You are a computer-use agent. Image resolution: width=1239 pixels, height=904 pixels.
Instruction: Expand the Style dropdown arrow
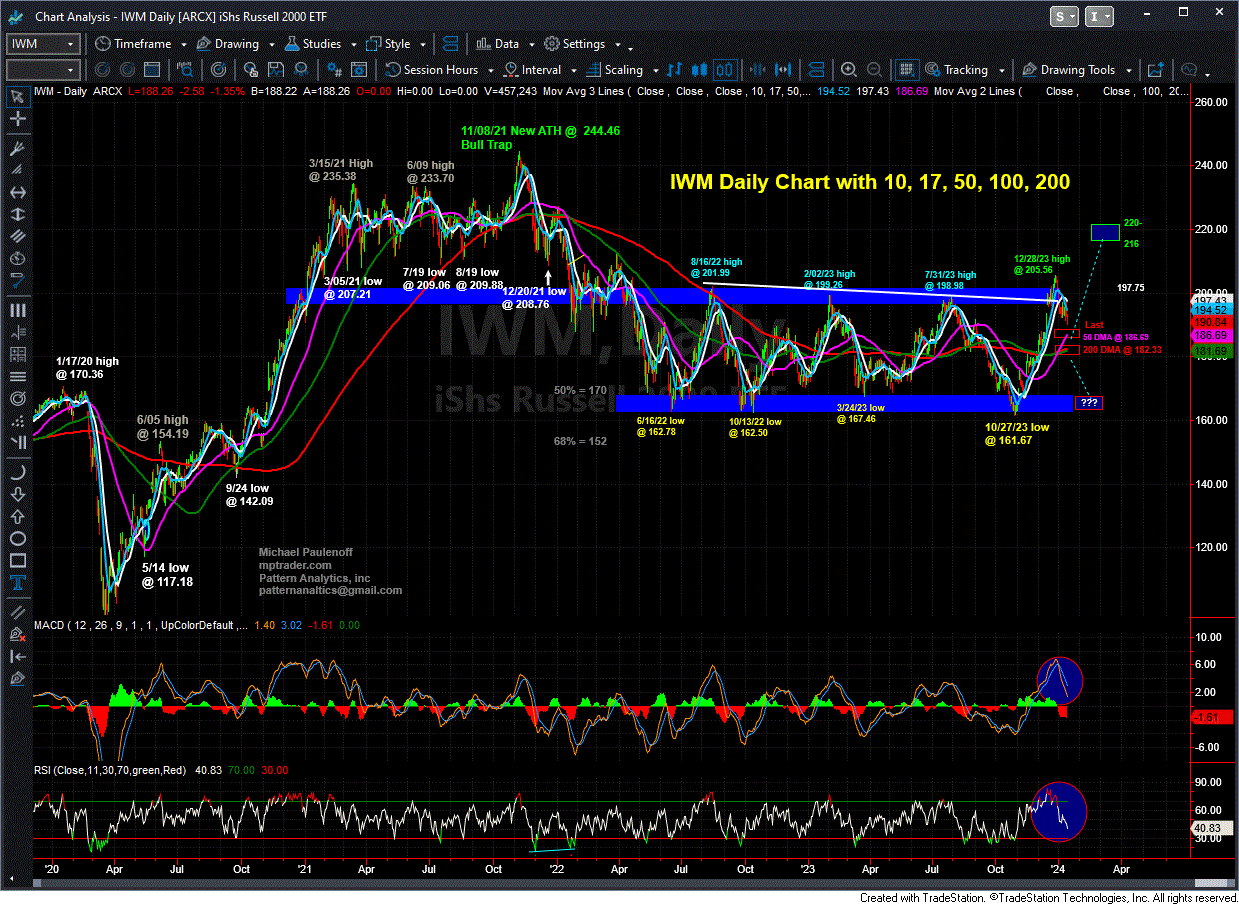[422, 45]
